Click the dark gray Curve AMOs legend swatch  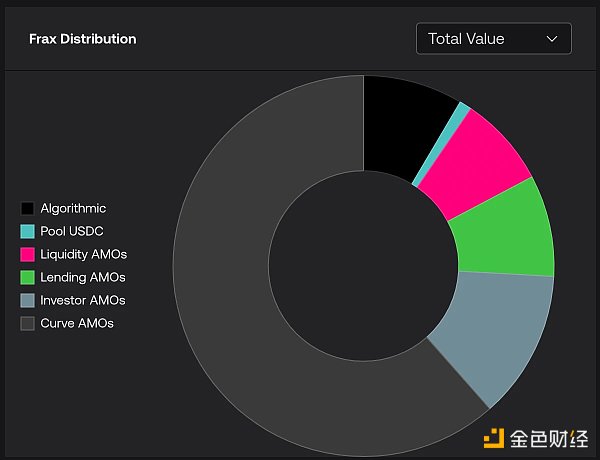point(28,324)
